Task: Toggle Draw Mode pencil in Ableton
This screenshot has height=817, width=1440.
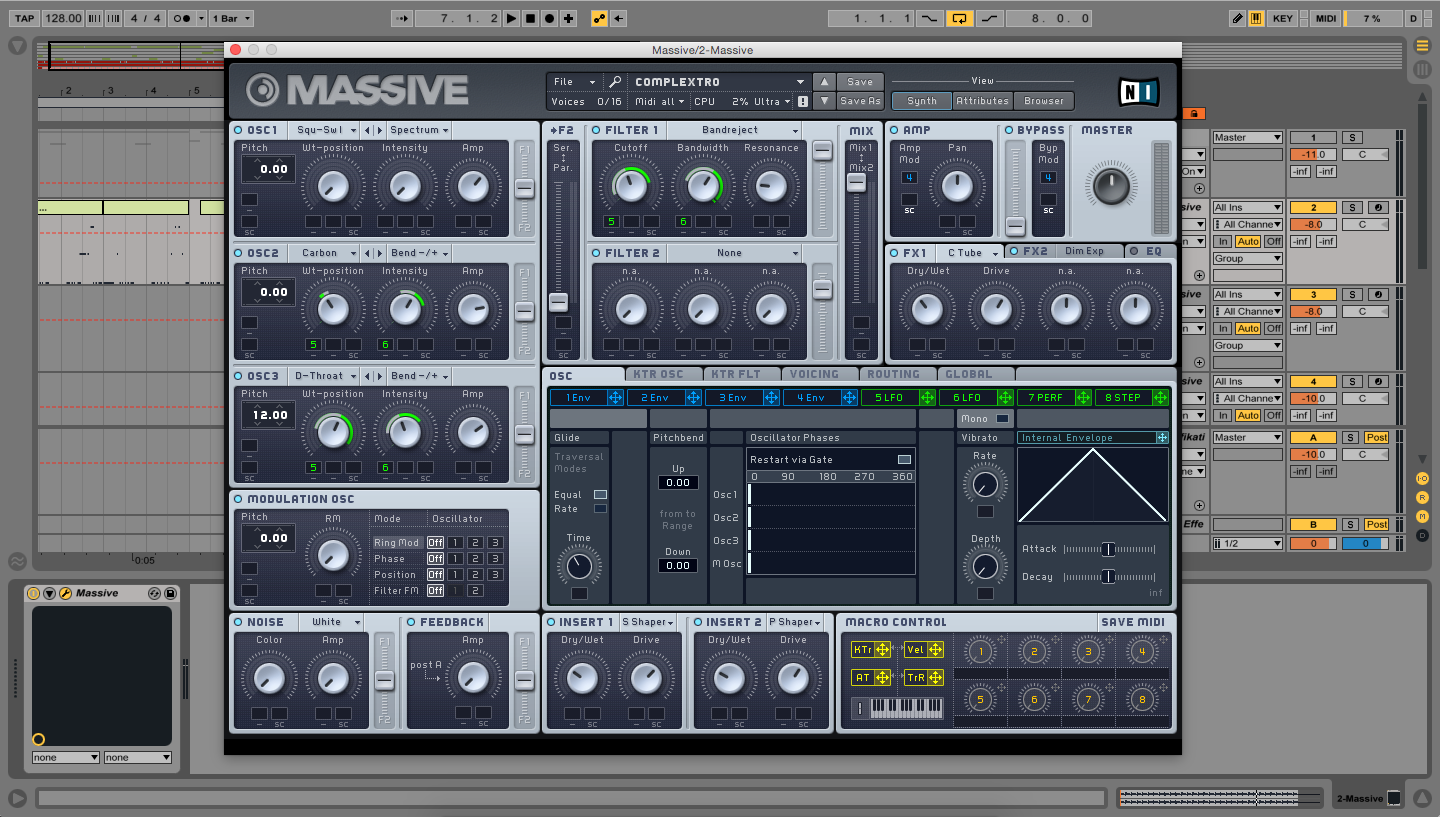Action: click(1237, 18)
